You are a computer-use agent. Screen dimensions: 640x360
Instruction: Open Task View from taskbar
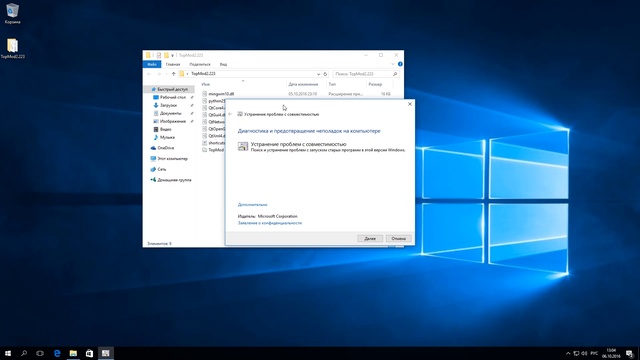pyautogui.click(x=40, y=353)
